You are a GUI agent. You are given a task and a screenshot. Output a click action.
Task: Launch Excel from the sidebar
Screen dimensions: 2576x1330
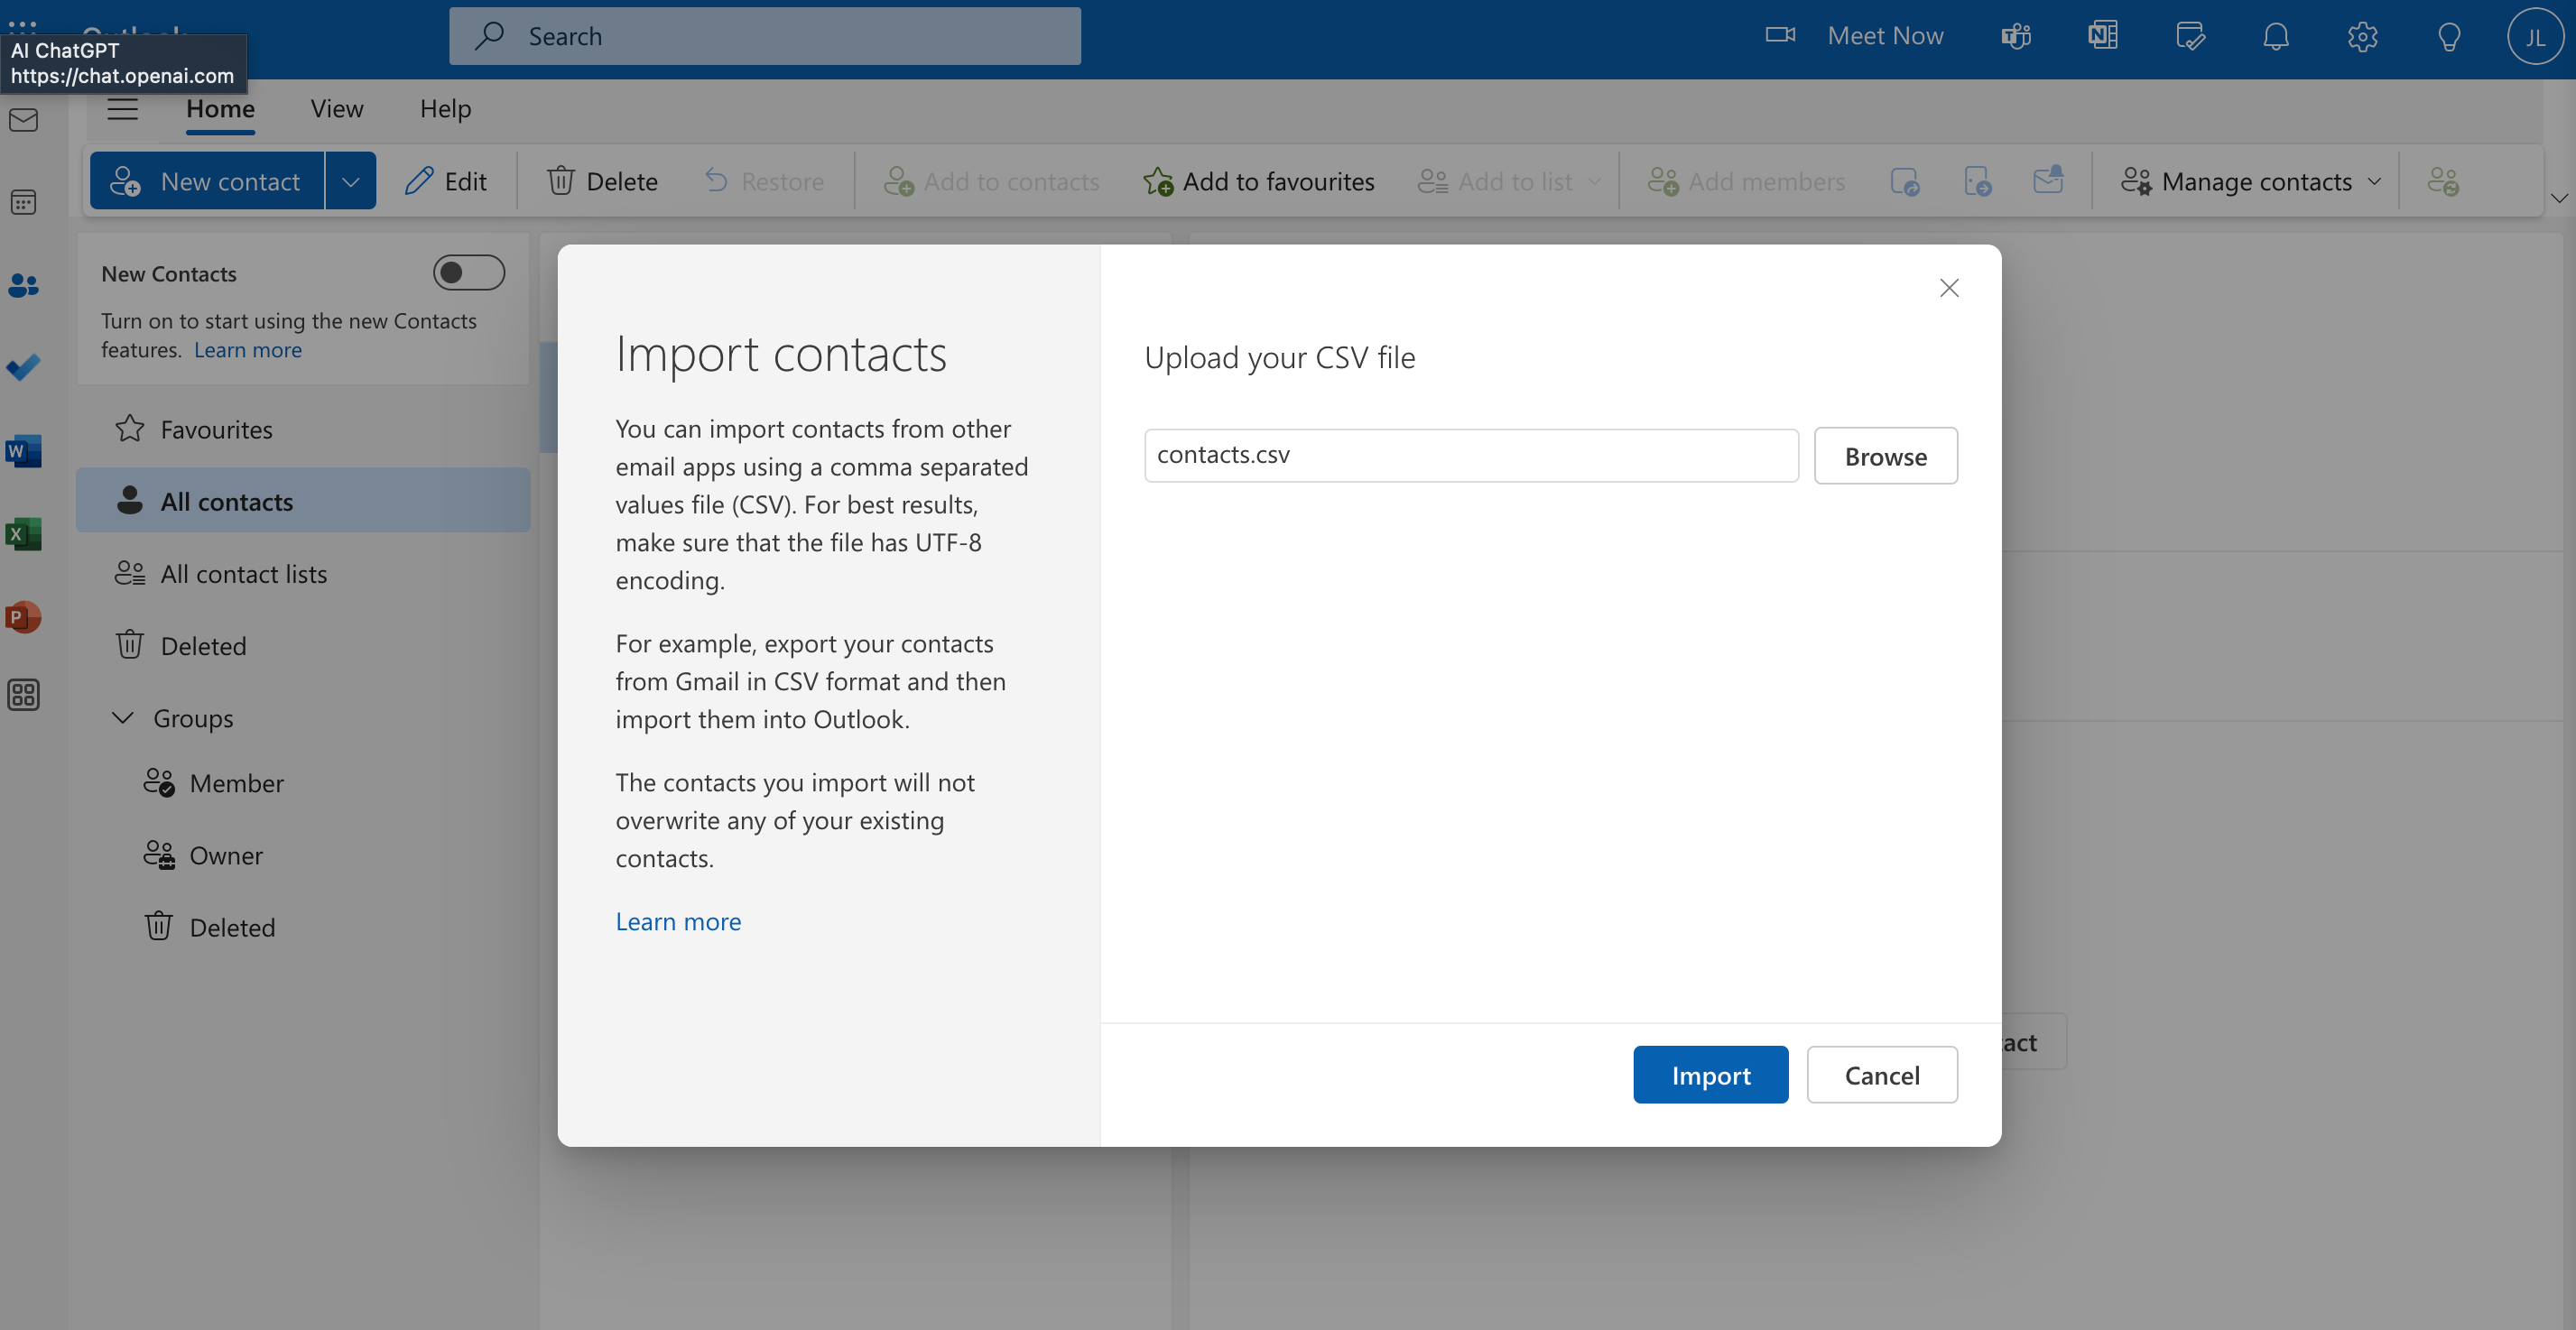23,533
